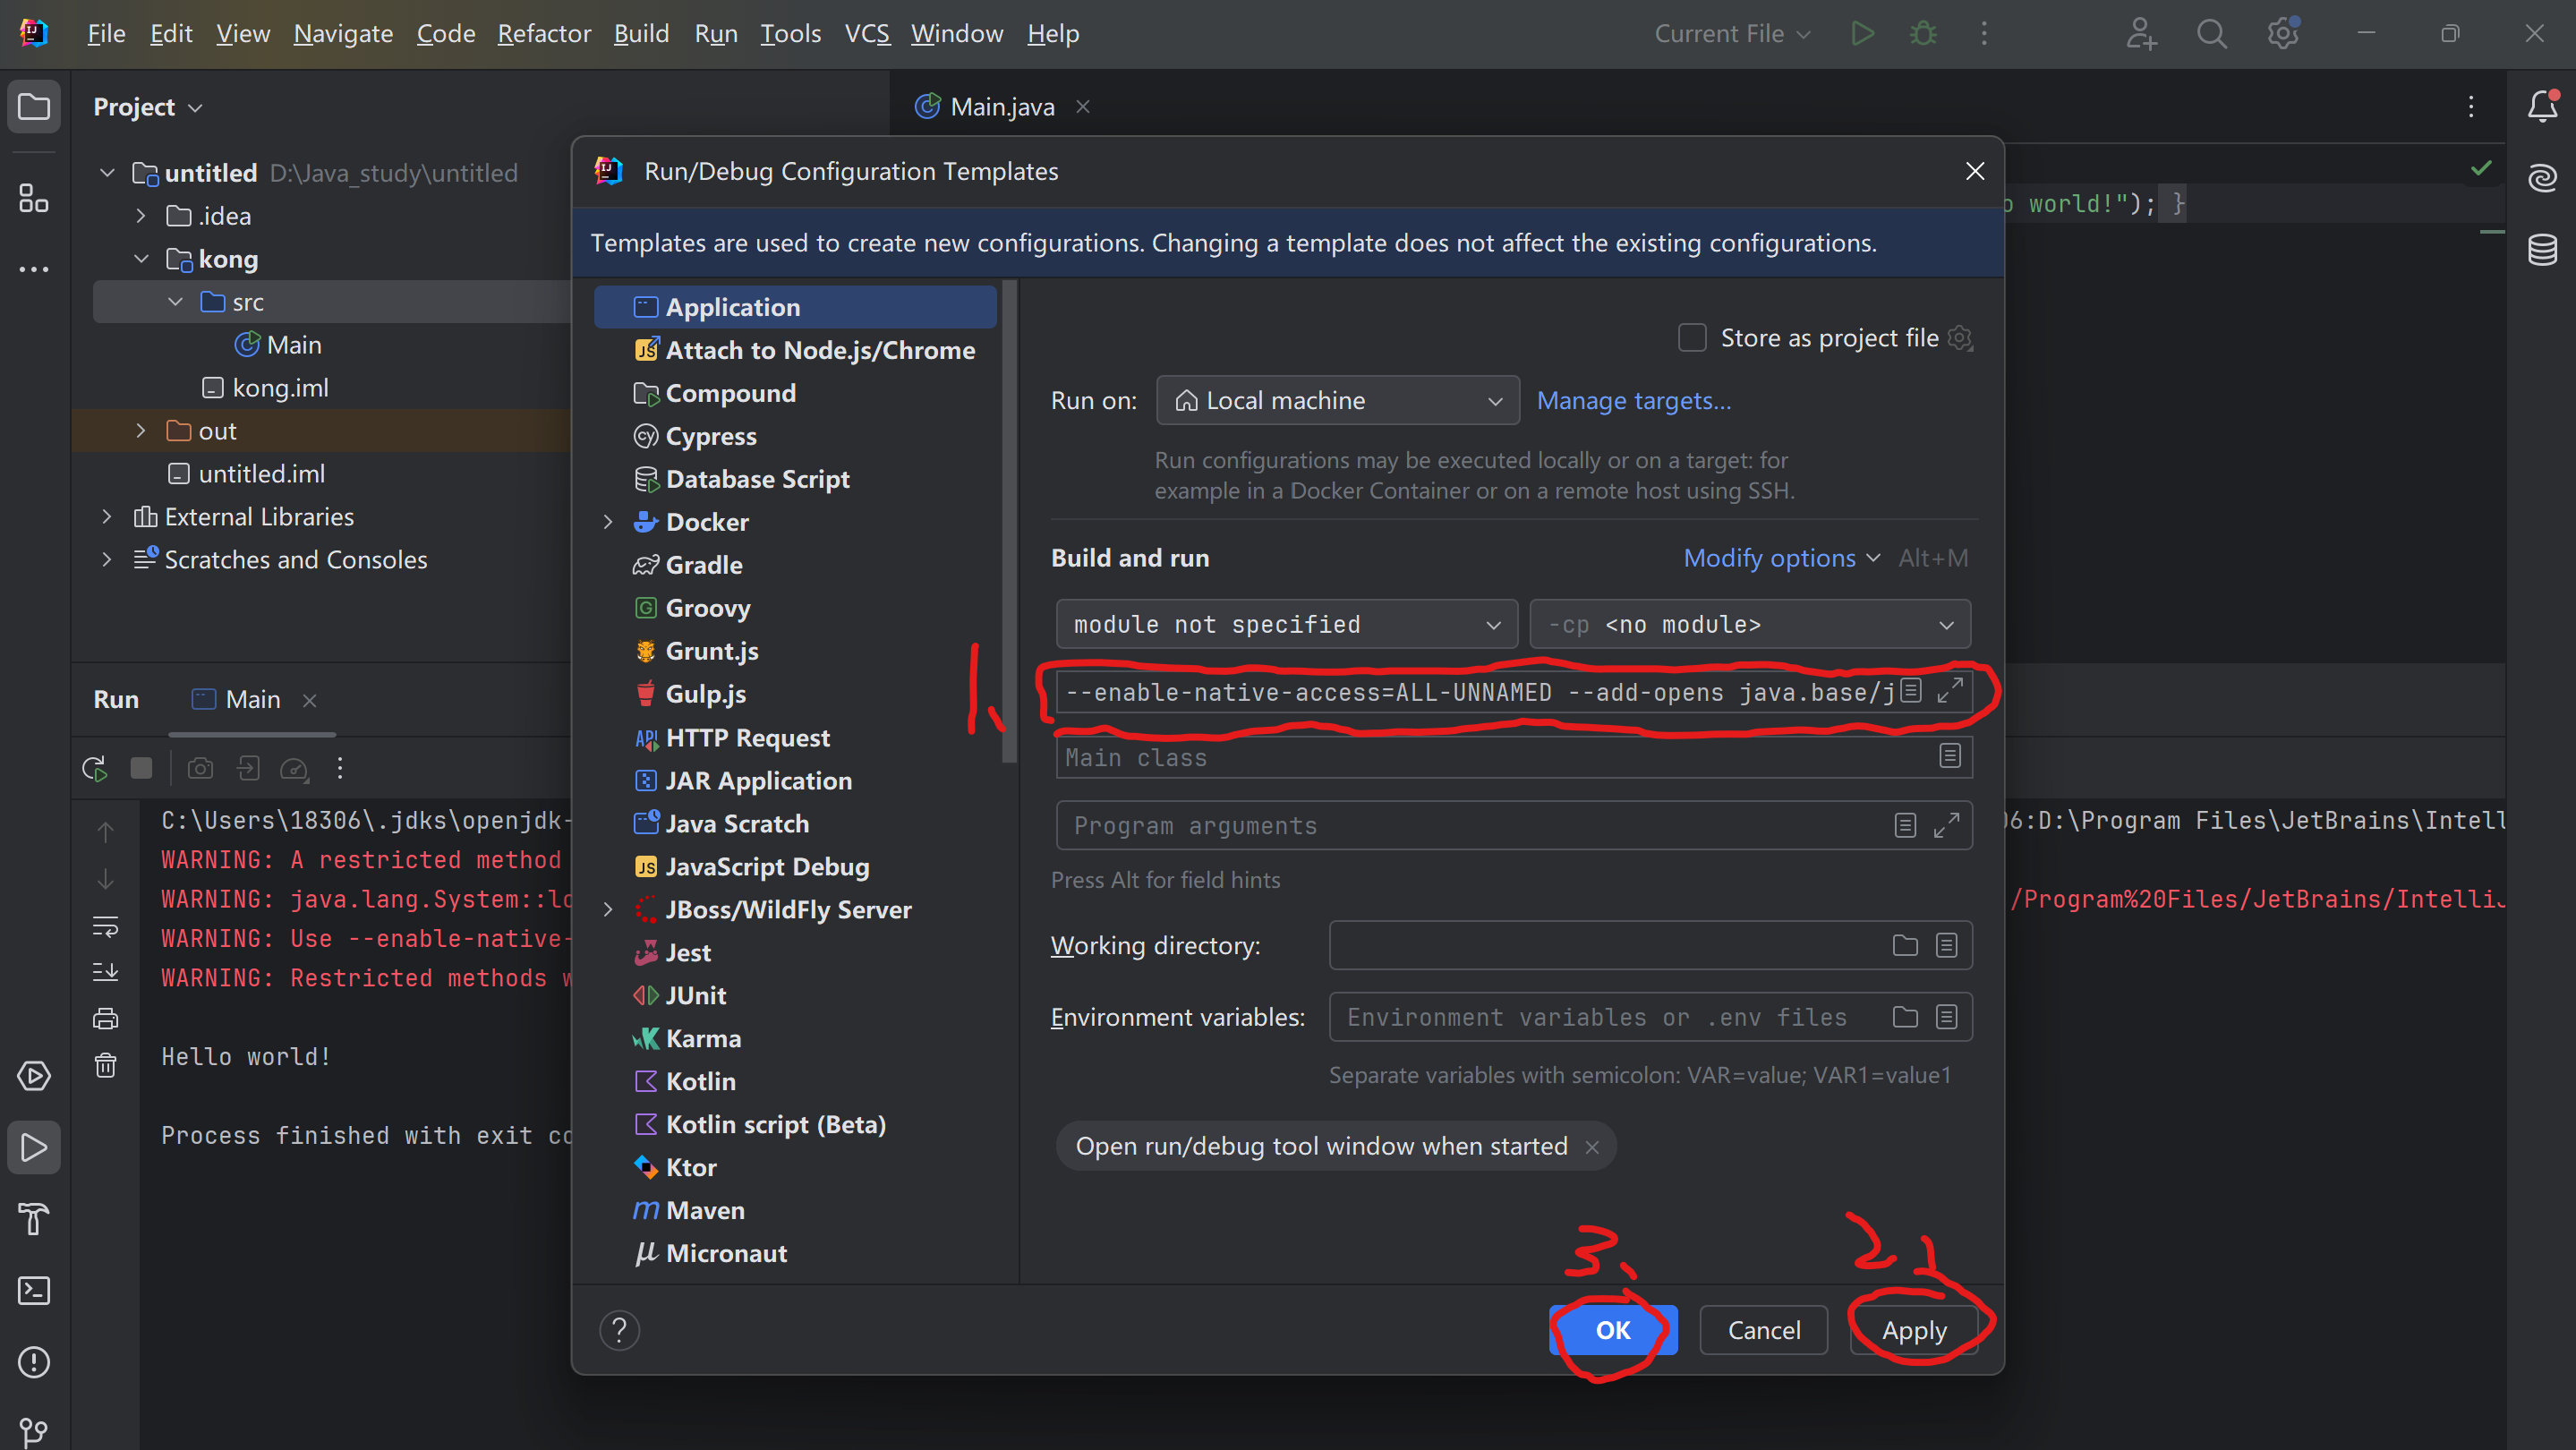Expand the JBoss/WildFly Server node

click(608, 910)
